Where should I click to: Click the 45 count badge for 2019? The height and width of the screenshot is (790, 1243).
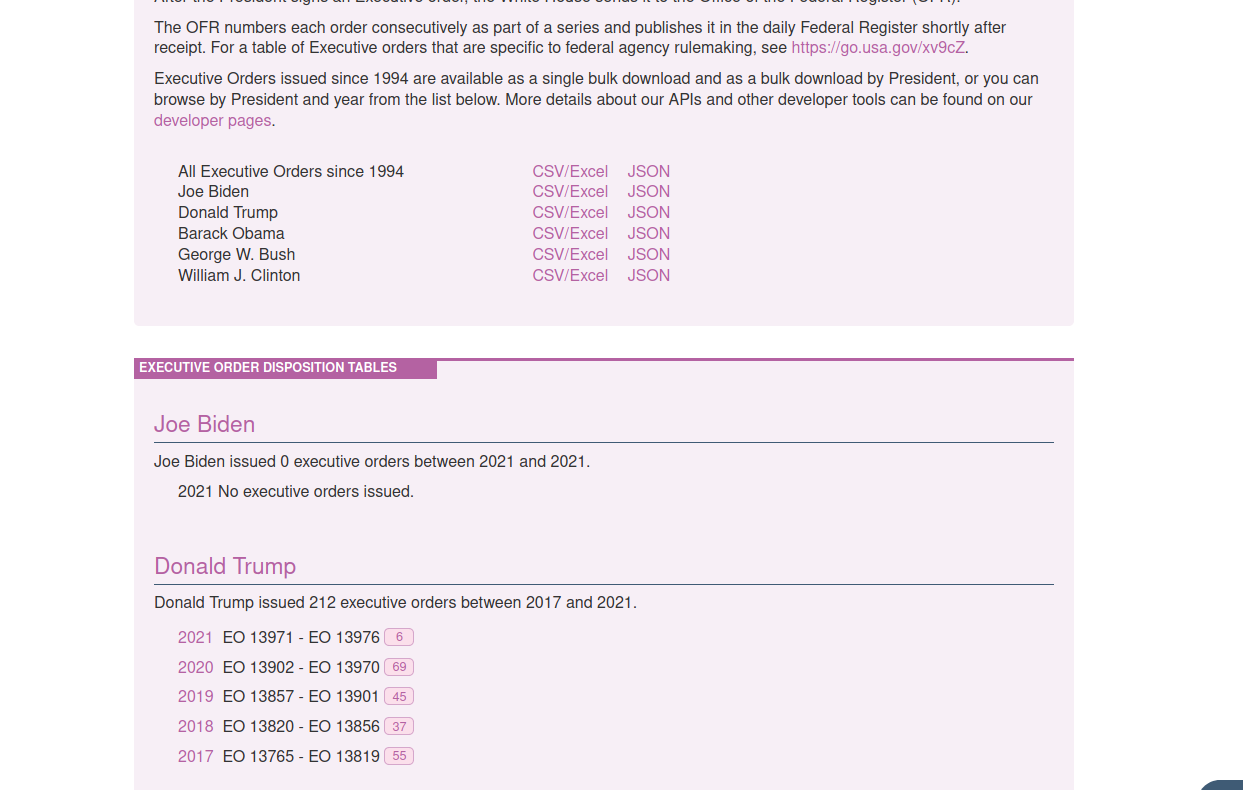pos(399,696)
